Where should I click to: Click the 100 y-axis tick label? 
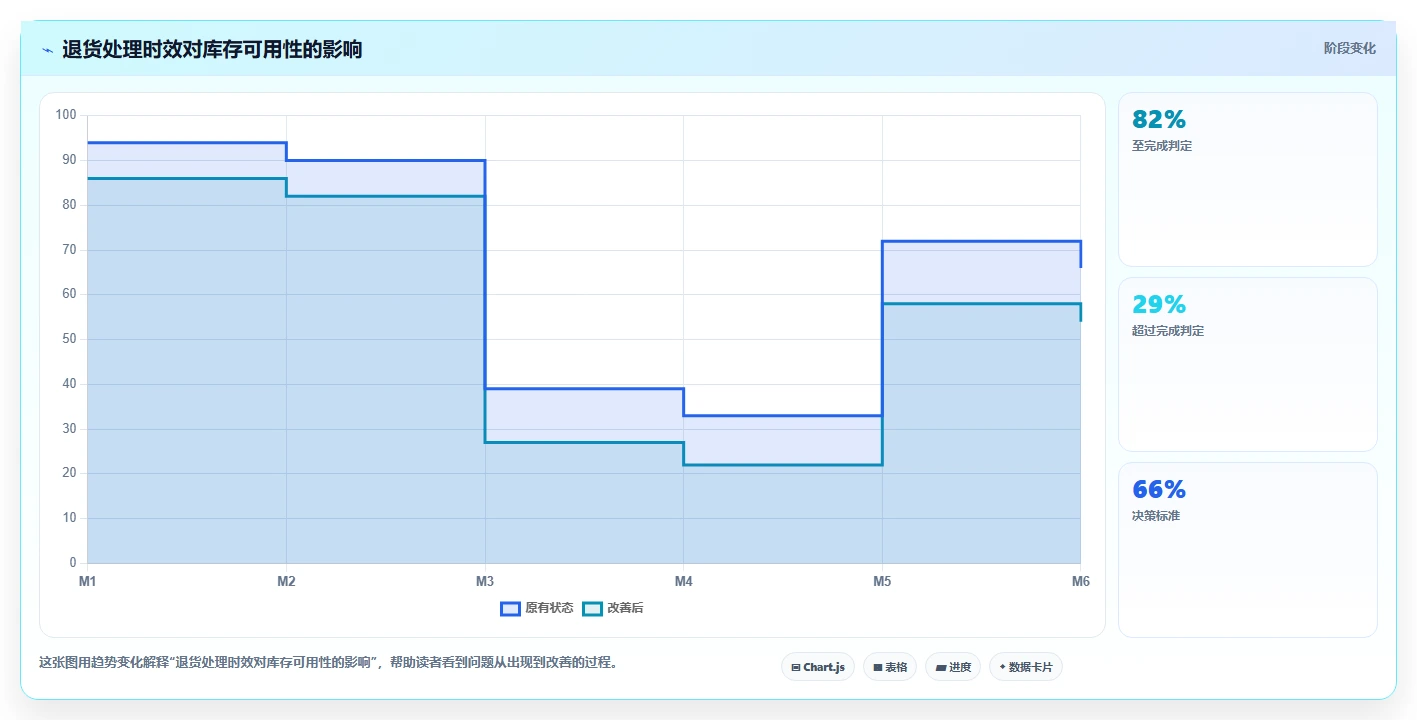pyautogui.click(x=66, y=115)
